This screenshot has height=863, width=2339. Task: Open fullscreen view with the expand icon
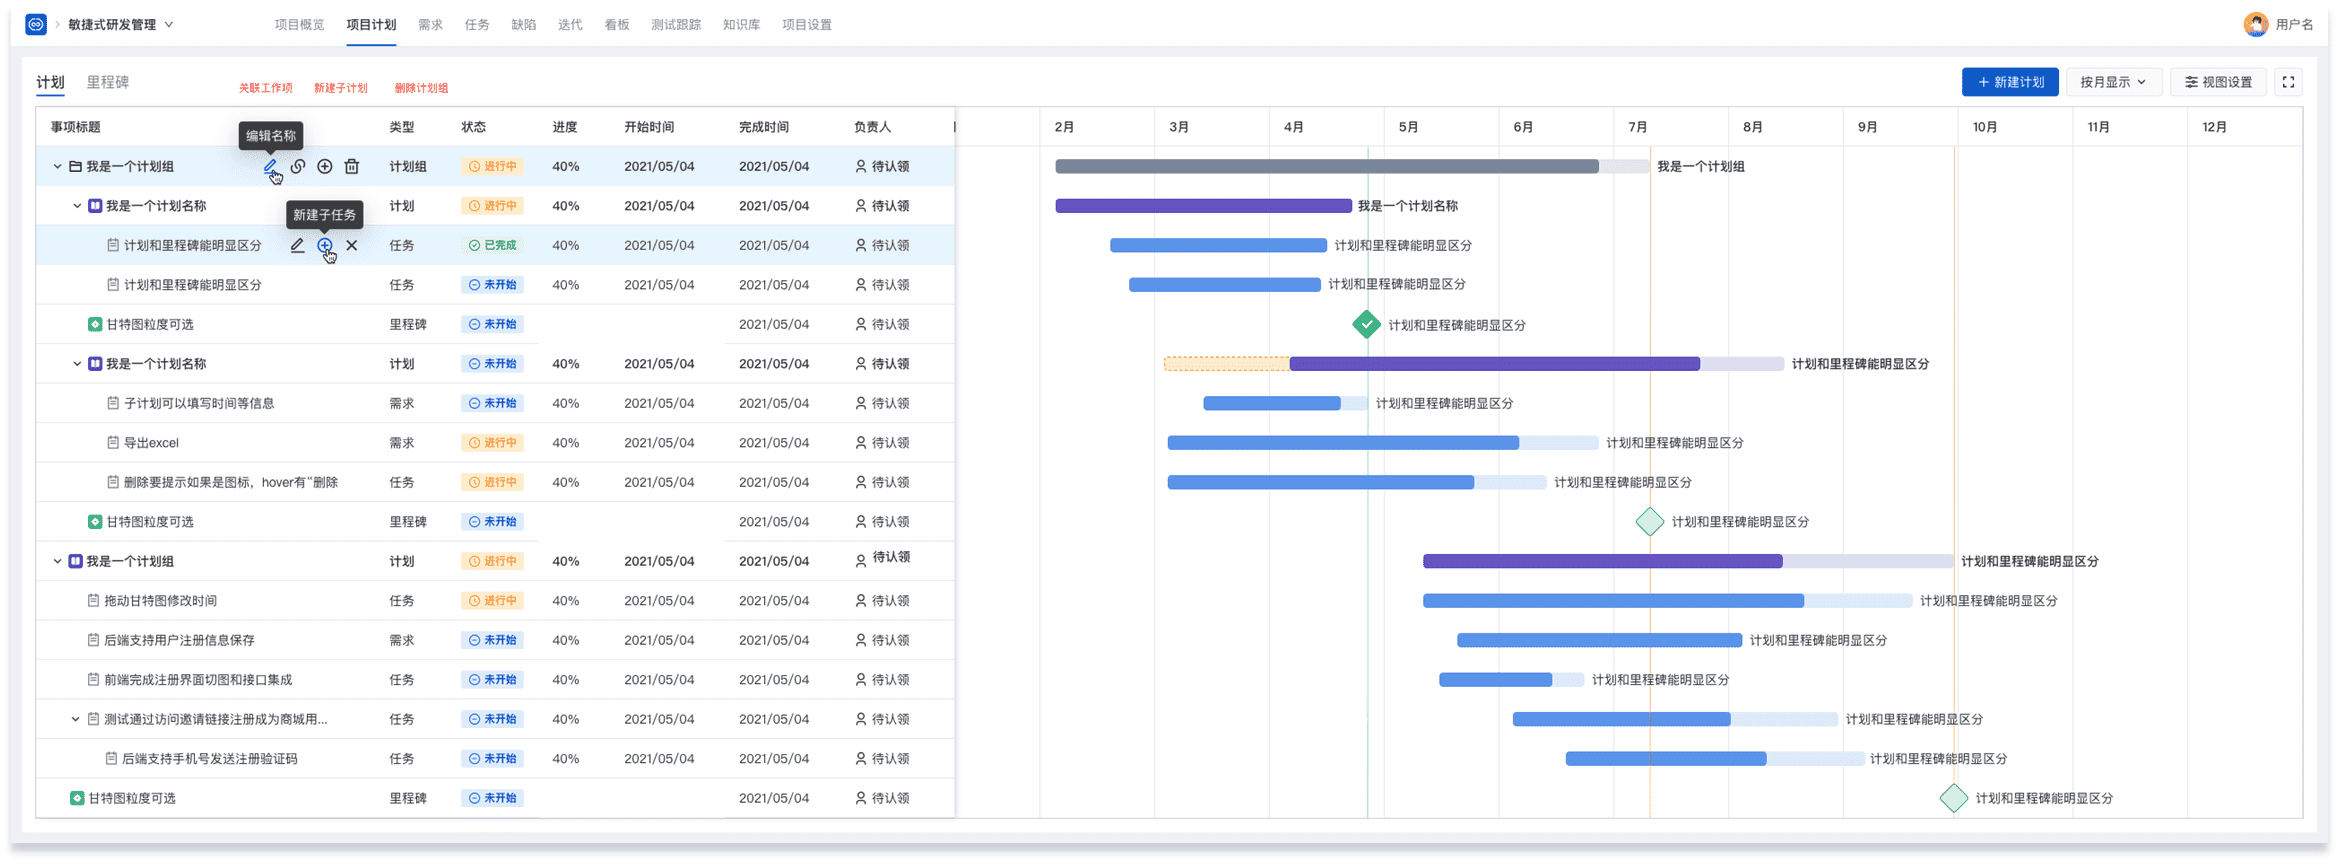pyautogui.click(x=2288, y=82)
